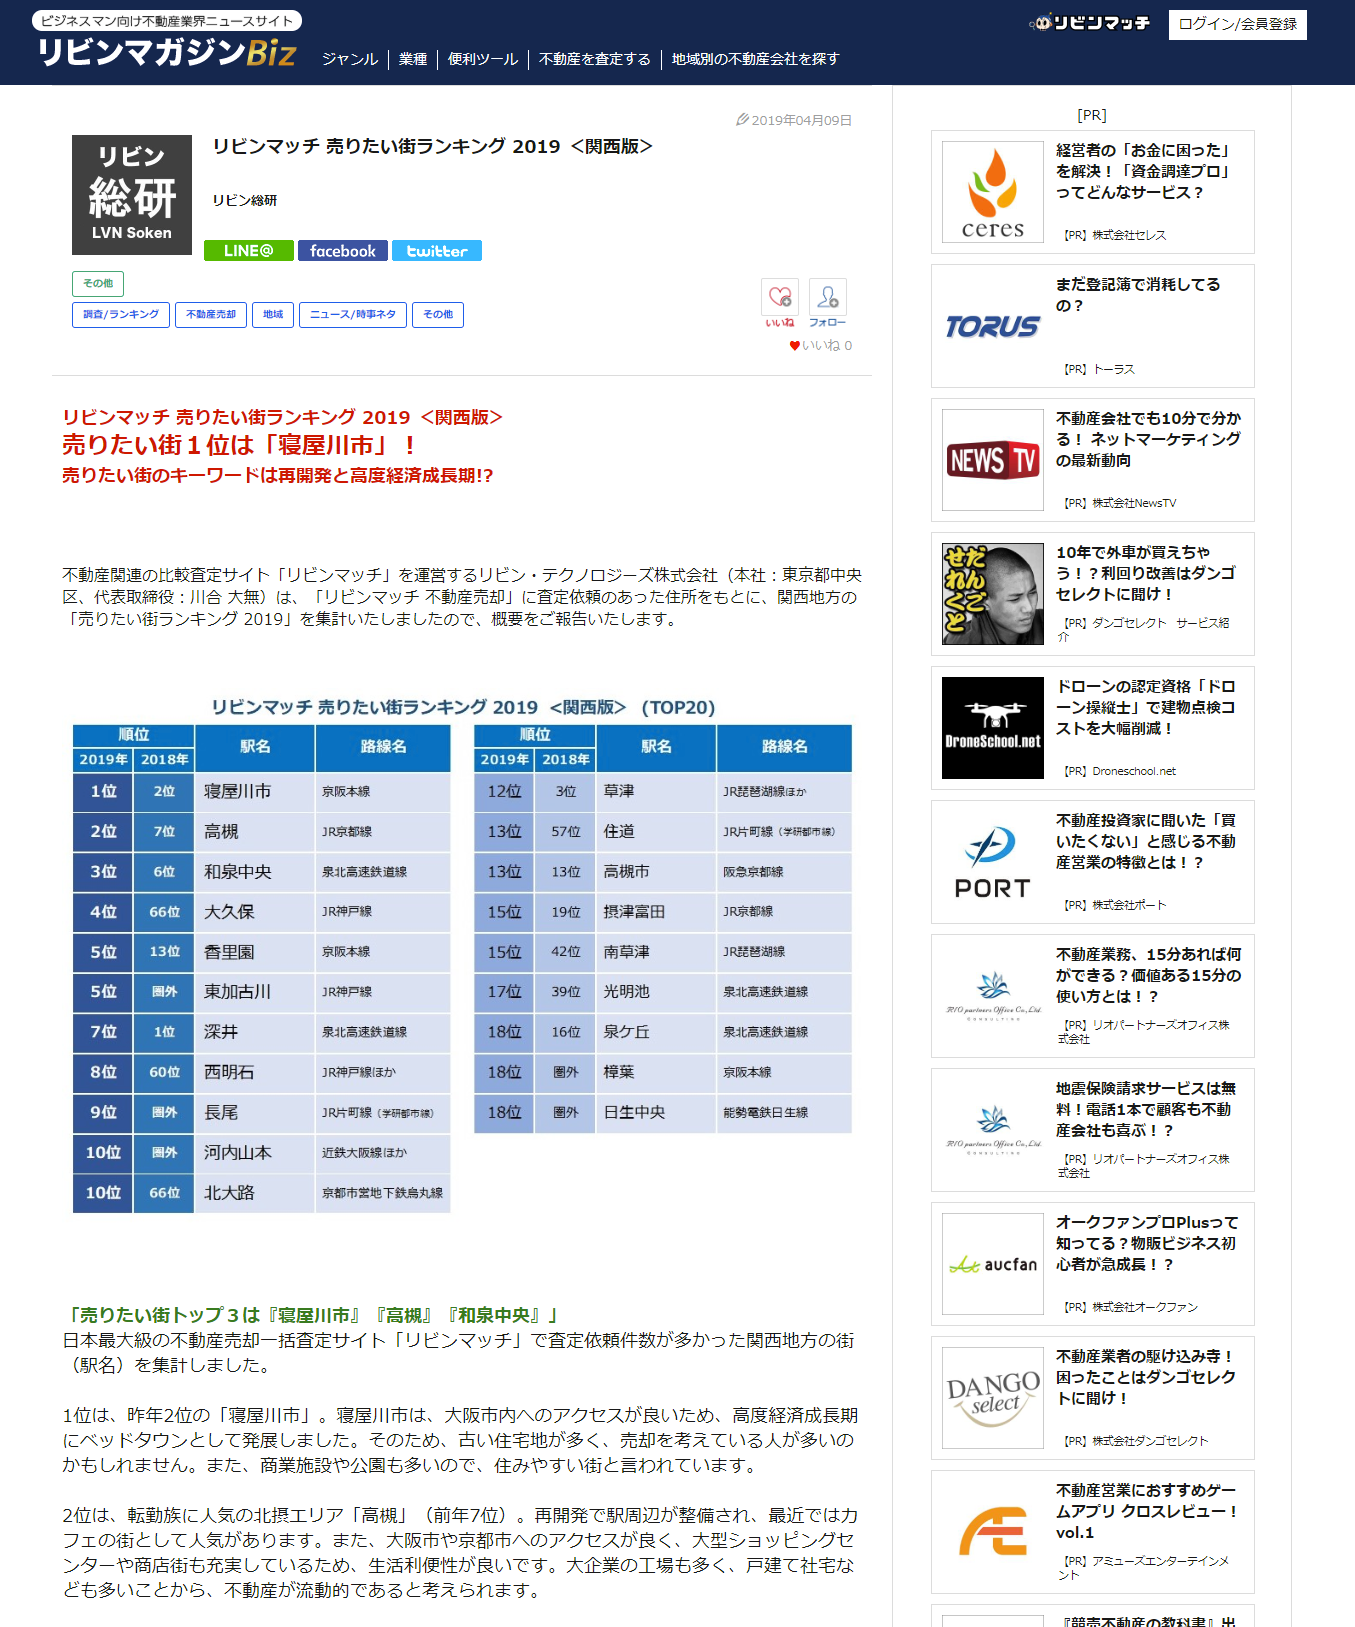Open ad ドローンの認定資格「ドローン操縦士」
Viewport: 1355px width, 1627px height.
click(1146, 707)
